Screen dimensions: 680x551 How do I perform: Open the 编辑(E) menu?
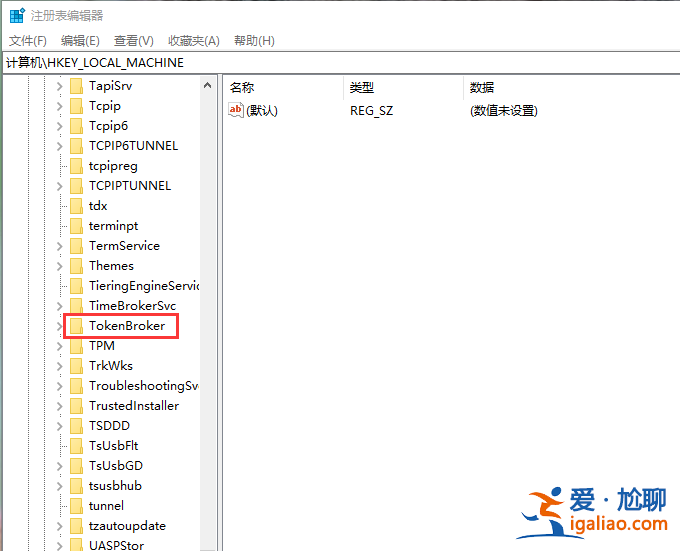(80, 41)
